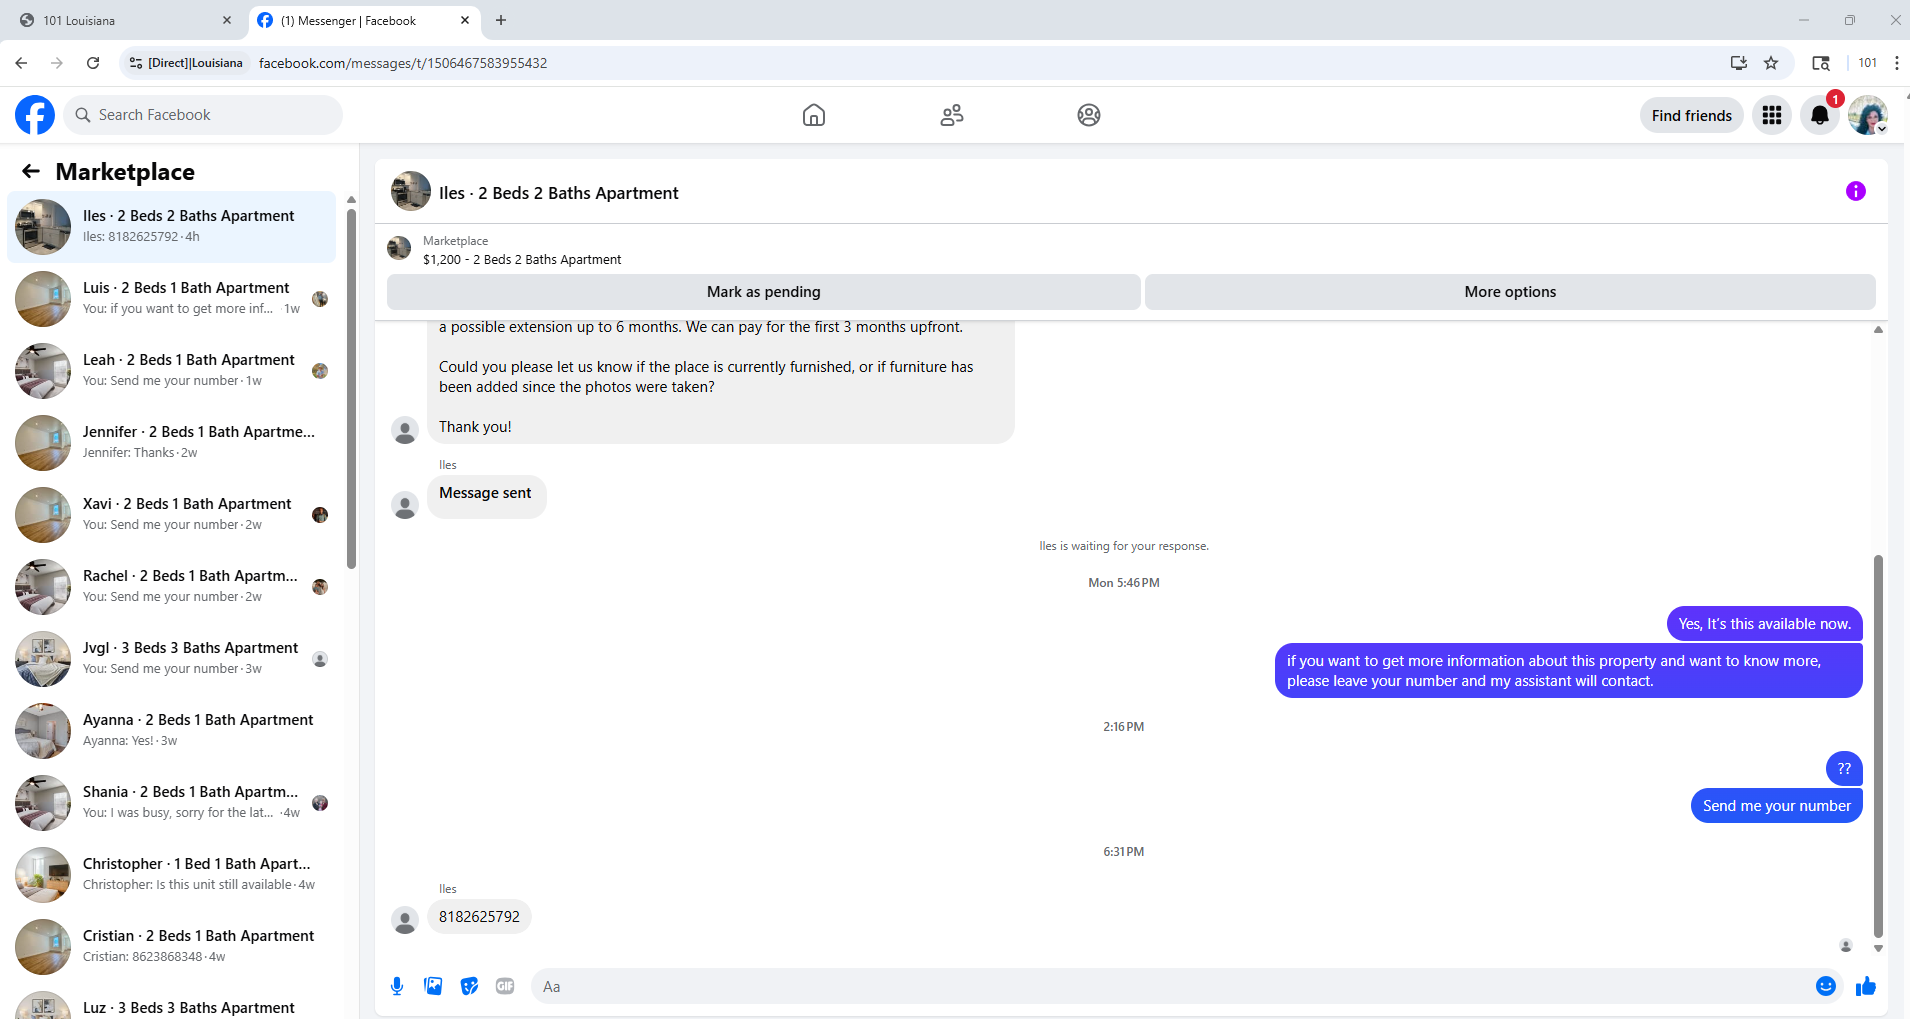Open Shania's apartment conversation
Screen dimensions: 1910x1019
[x=172, y=803]
